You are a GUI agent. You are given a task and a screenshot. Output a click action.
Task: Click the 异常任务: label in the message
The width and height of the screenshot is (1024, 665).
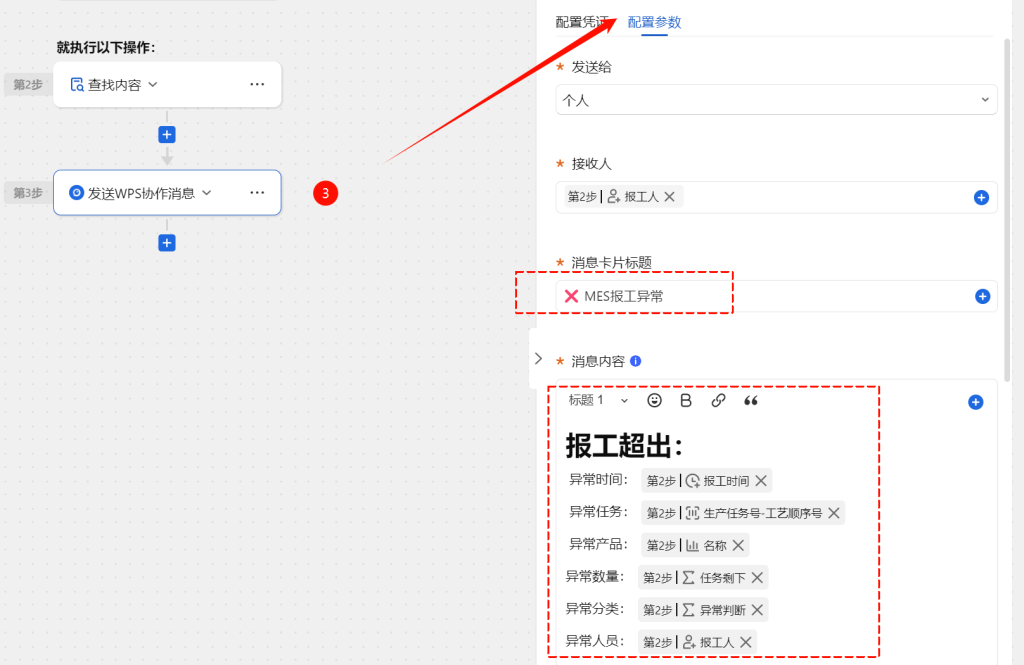(x=598, y=511)
